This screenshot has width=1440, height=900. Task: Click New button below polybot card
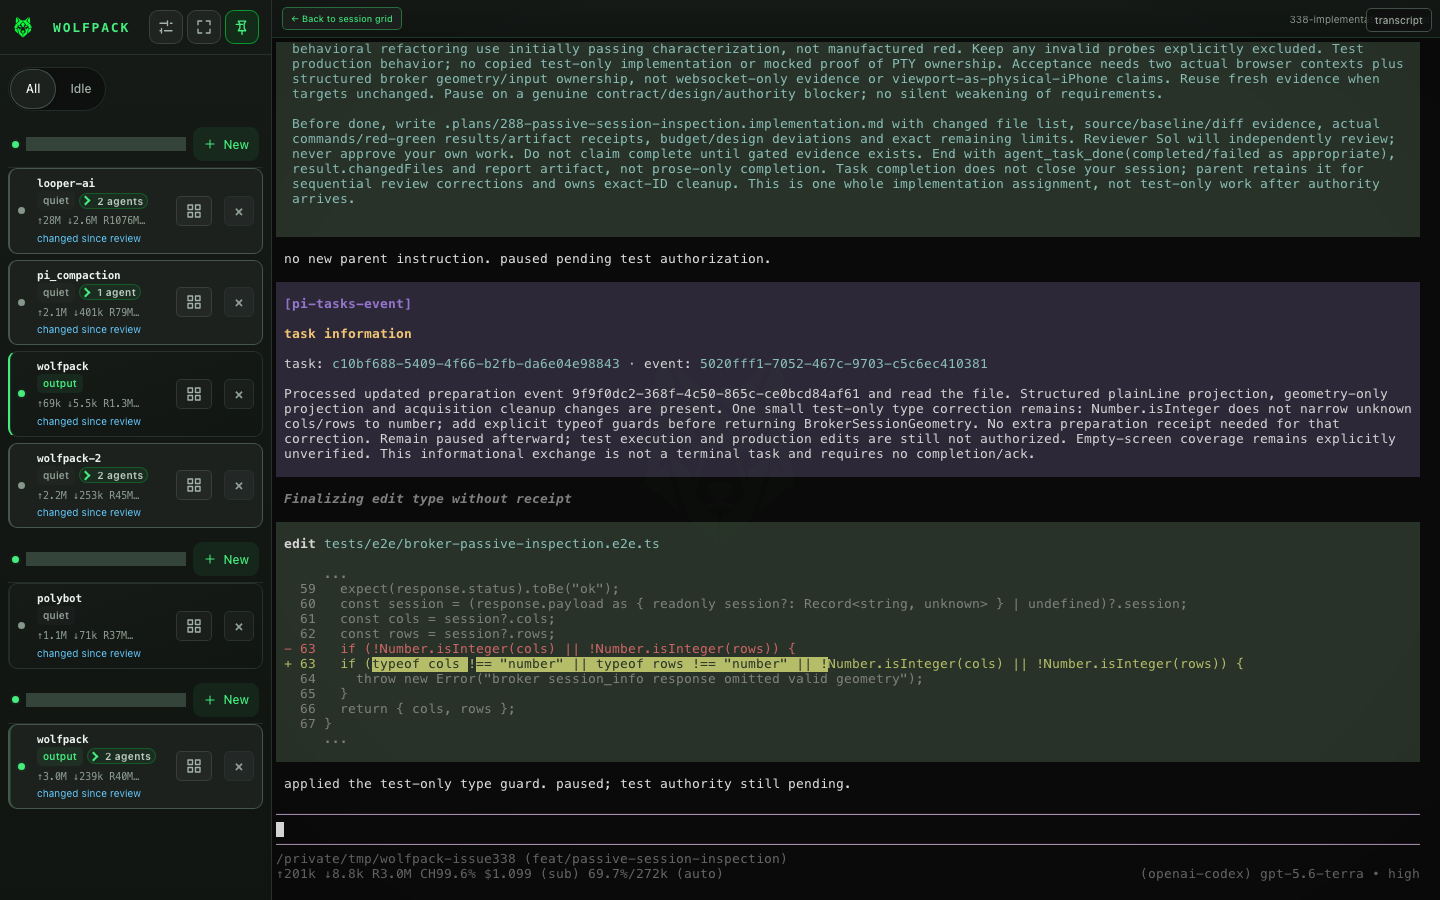[227, 699]
